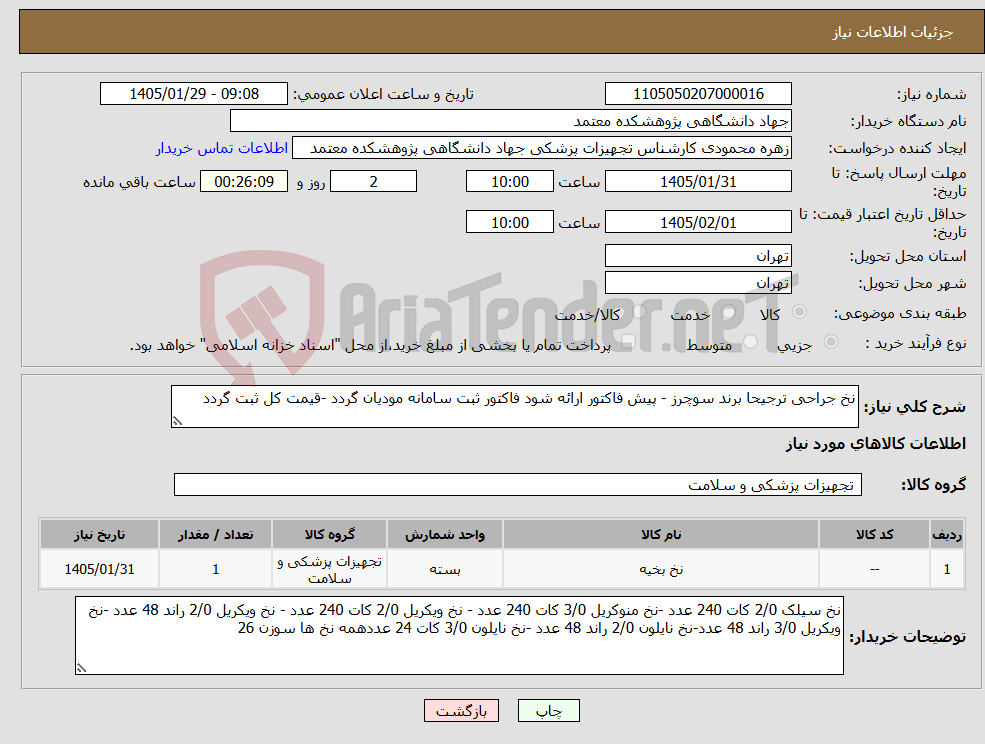This screenshot has width=985, height=744.
Task: Click the remaining time field 00:26:09
Action: pos(244,182)
